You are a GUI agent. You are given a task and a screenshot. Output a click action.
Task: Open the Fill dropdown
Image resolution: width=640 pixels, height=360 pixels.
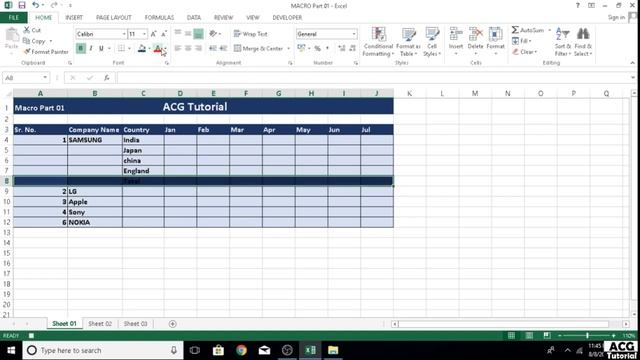pos(522,41)
